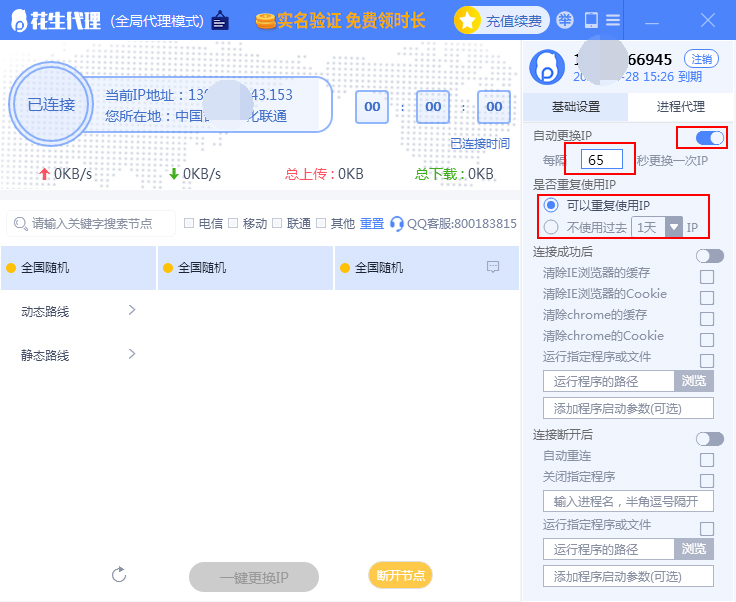The height and width of the screenshot is (602, 736).
Task: Click startup parameters field under 连接断开后
Action: 628,576
